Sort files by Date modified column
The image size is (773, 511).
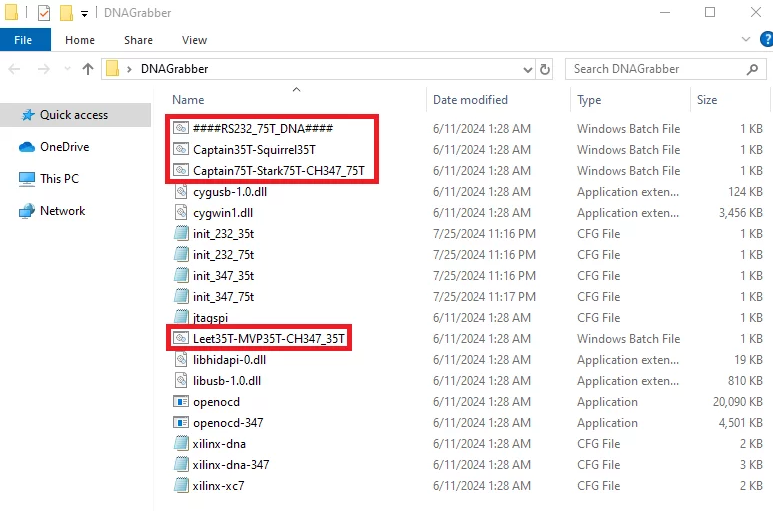[x=470, y=100]
